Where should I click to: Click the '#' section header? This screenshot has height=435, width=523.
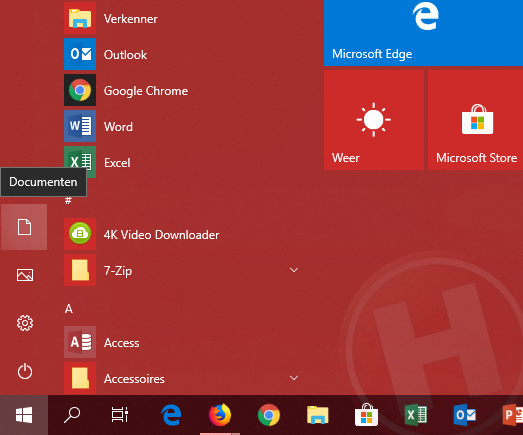(x=68, y=200)
